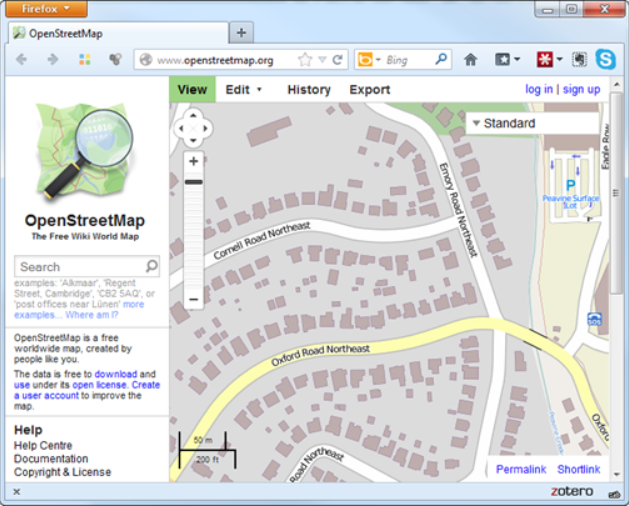Open the URL history dropdown arrow
Viewport: 629px width, 506px height.
coord(322,60)
